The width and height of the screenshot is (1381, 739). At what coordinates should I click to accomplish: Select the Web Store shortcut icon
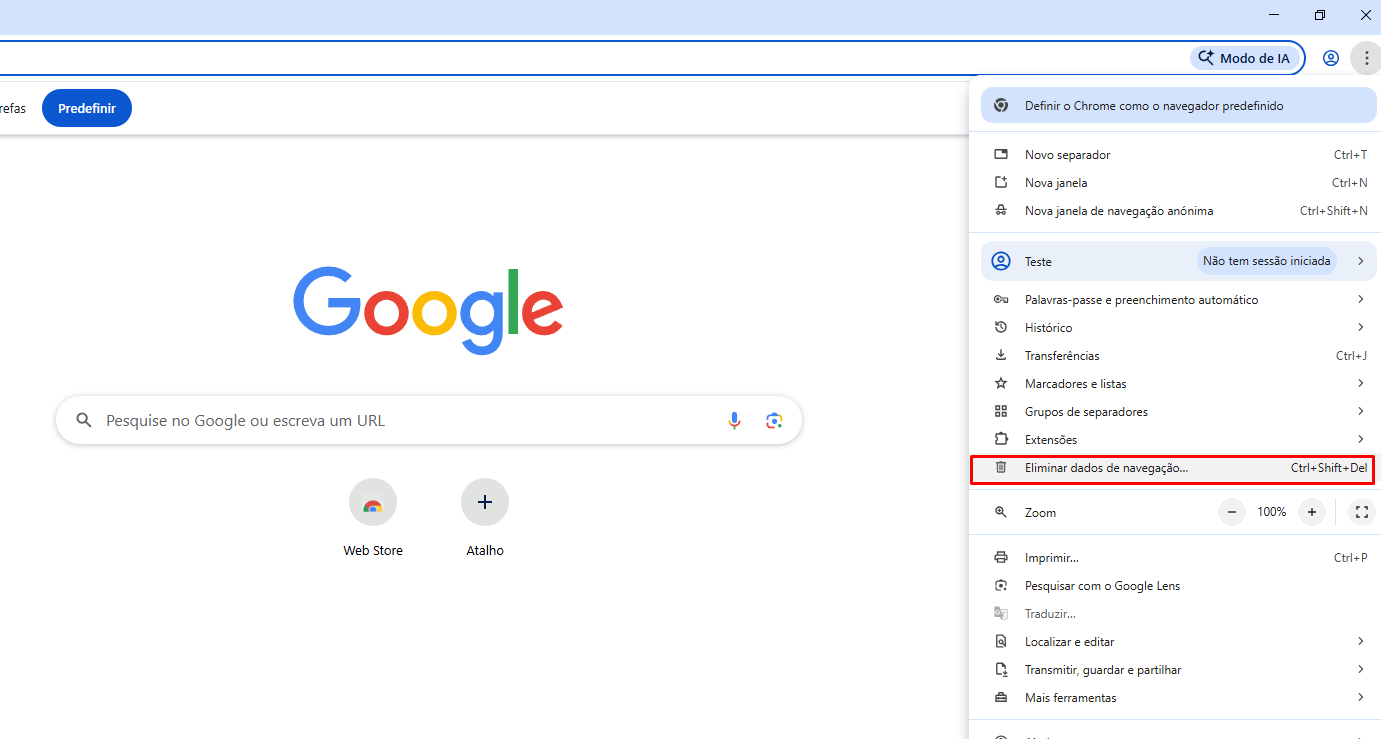[x=372, y=502]
